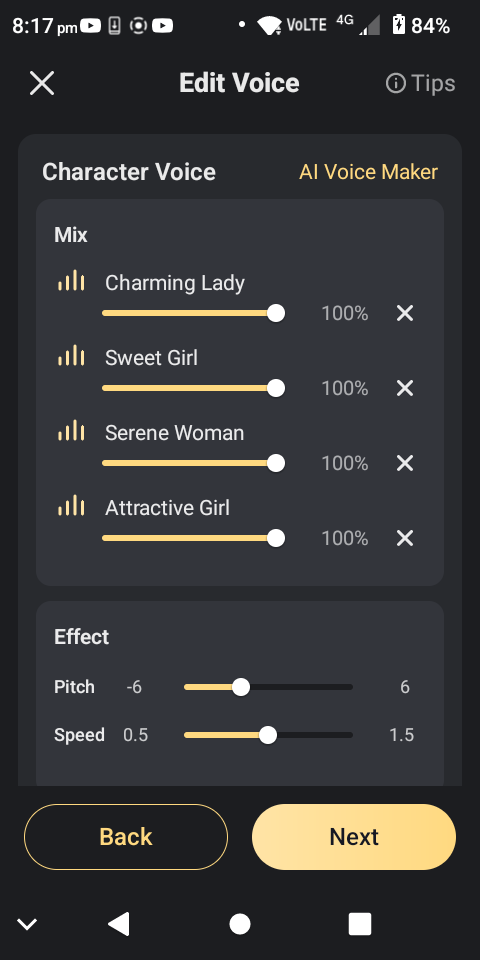This screenshot has width=480, height=960.
Task: Remove Serene Woman from the mix
Action: coord(405,463)
